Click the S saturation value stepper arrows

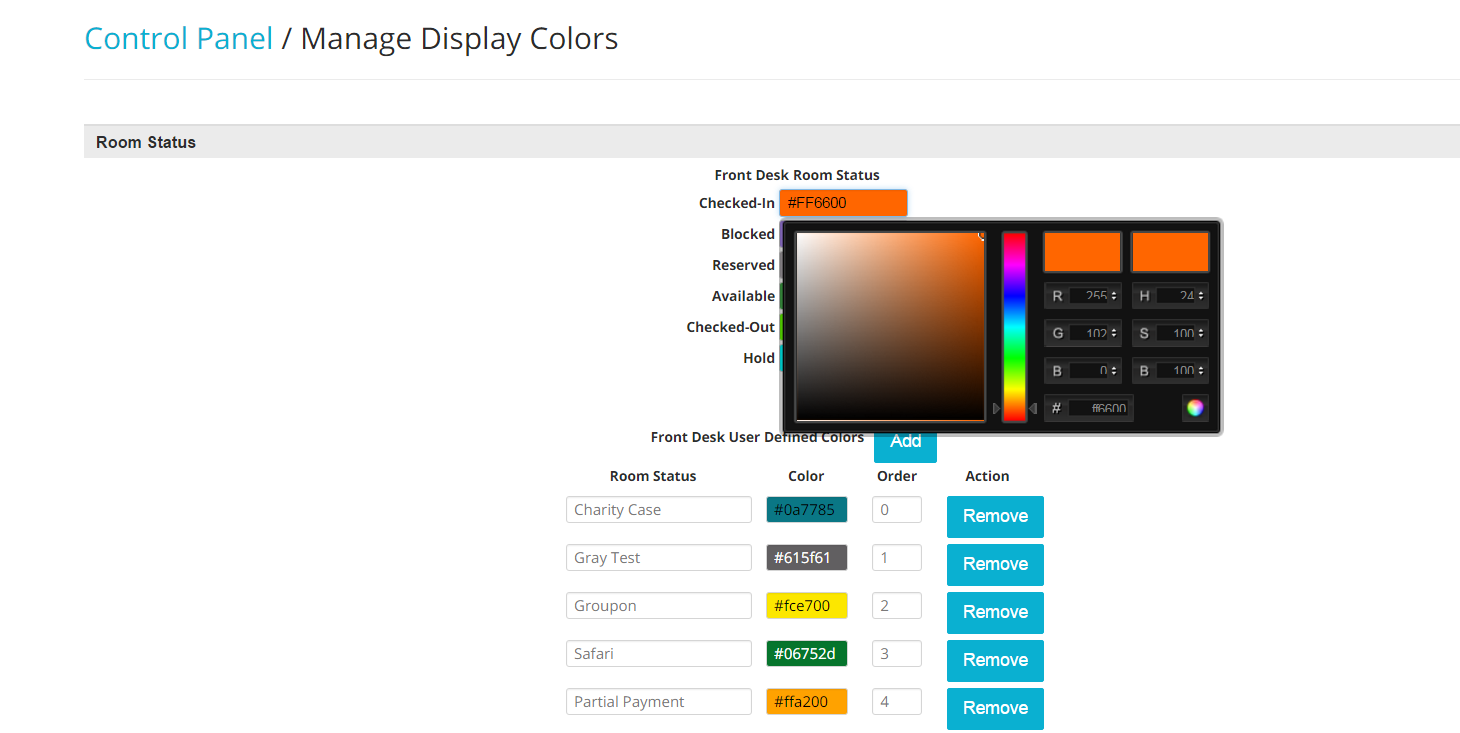point(1201,333)
